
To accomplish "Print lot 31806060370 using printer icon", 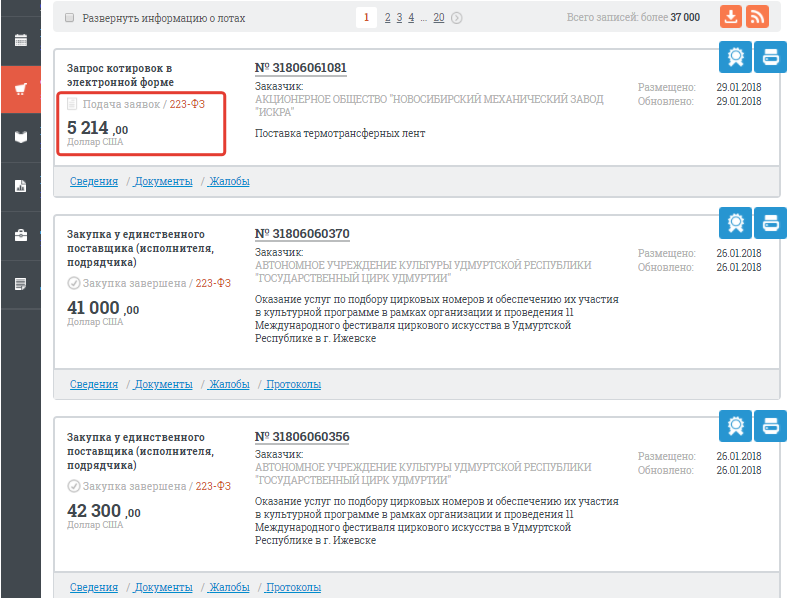I will point(770,221).
